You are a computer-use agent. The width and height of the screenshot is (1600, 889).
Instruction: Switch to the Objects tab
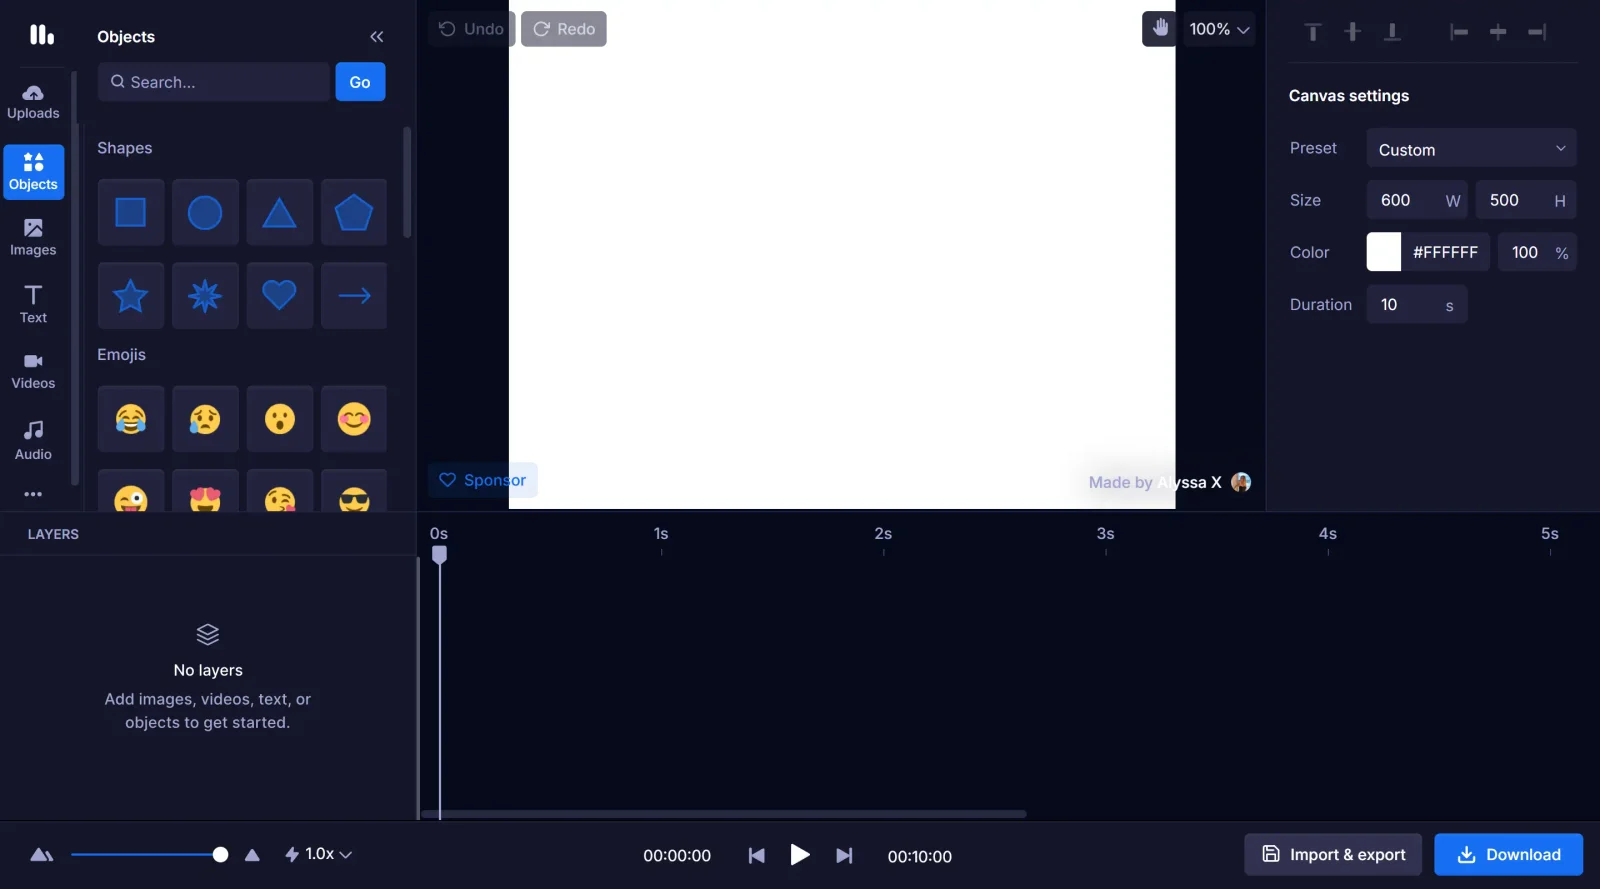pyautogui.click(x=33, y=172)
